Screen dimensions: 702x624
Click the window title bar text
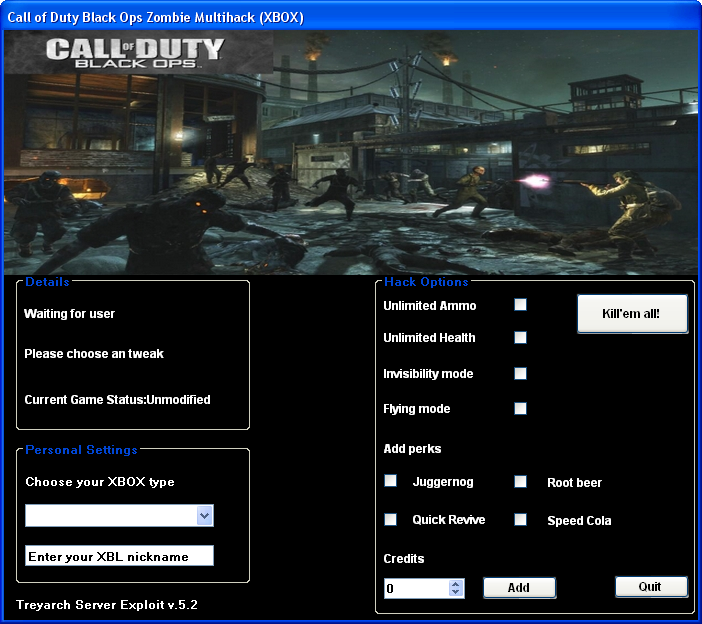tap(155, 17)
